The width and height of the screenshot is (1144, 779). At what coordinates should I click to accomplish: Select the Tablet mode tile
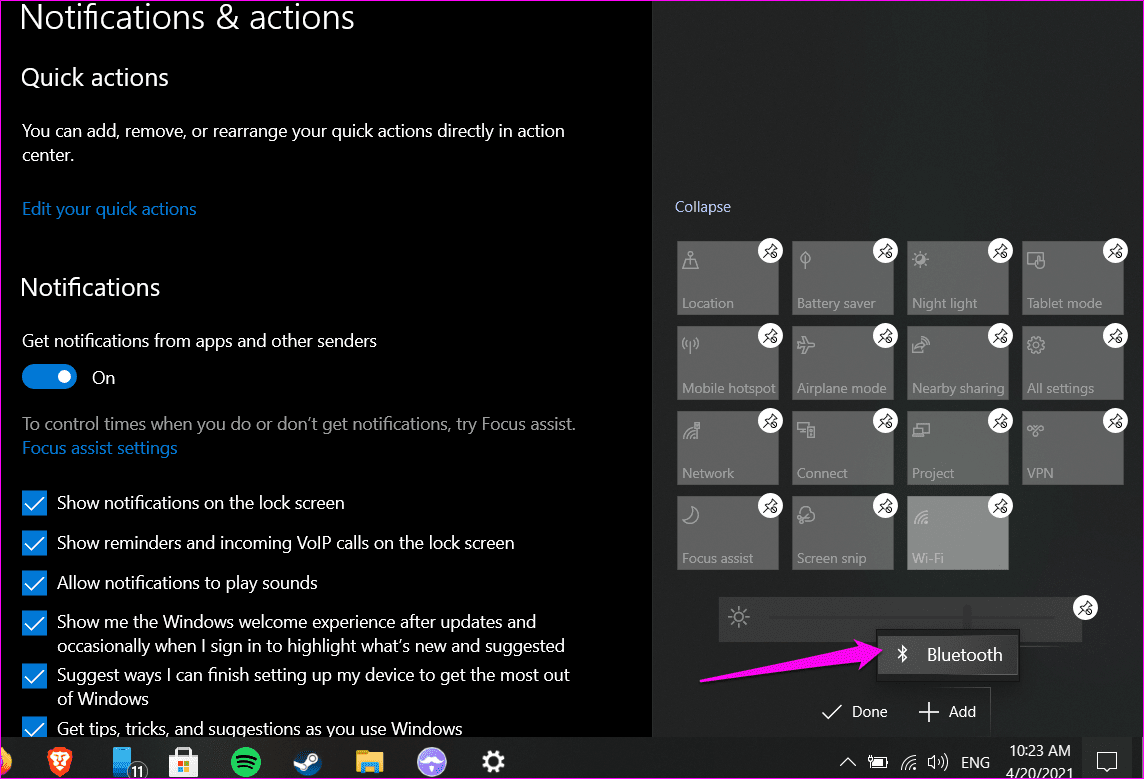(1072, 278)
